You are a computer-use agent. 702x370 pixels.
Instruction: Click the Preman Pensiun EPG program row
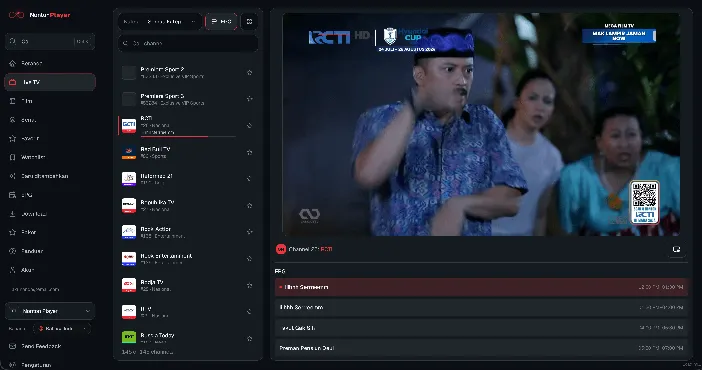click(481, 348)
